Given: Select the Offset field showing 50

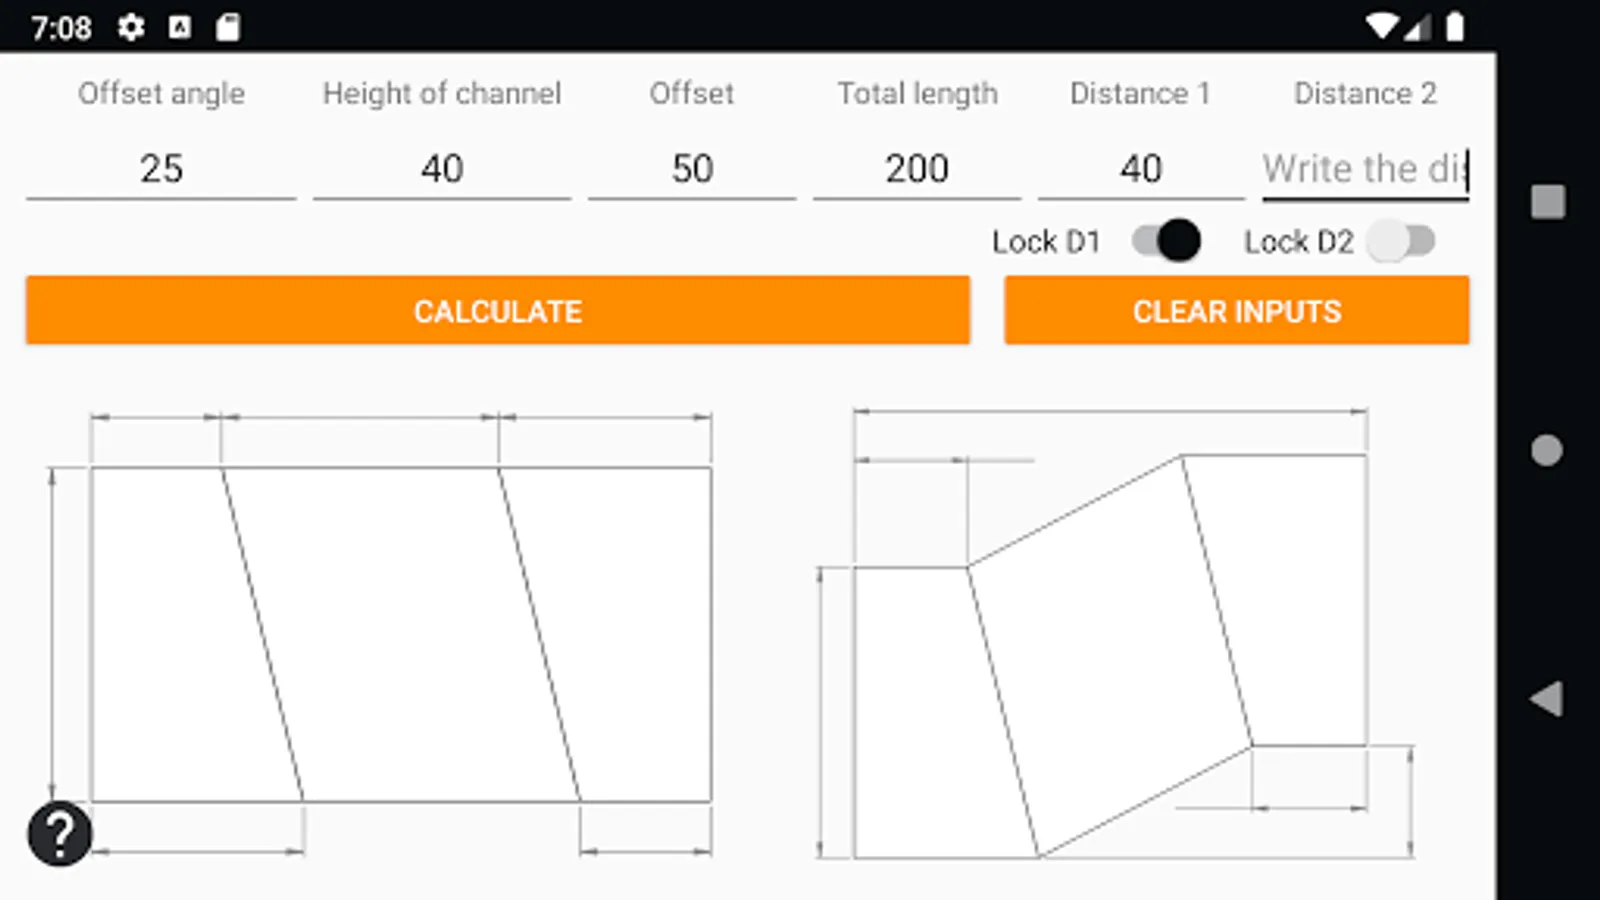Looking at the screenshot, I should tap(692, 168).
